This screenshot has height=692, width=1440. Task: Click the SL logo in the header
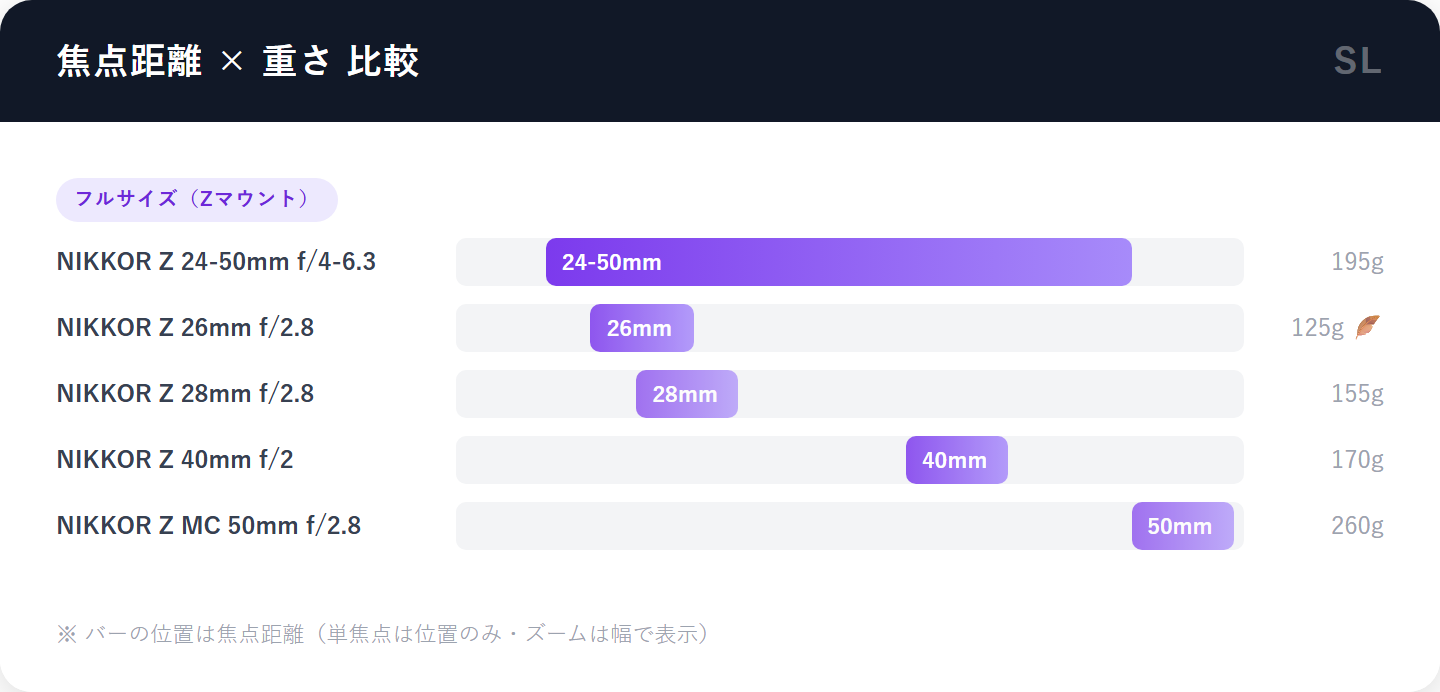(x=1358, y=62)
